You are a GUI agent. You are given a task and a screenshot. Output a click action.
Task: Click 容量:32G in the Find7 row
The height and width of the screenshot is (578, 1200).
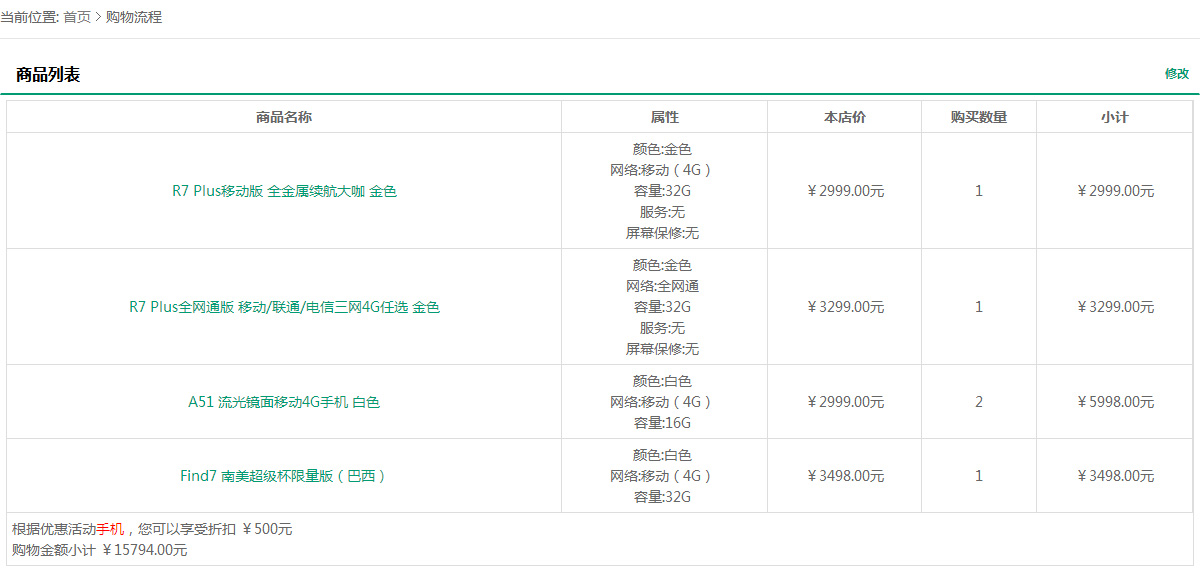tap(662, 497)
